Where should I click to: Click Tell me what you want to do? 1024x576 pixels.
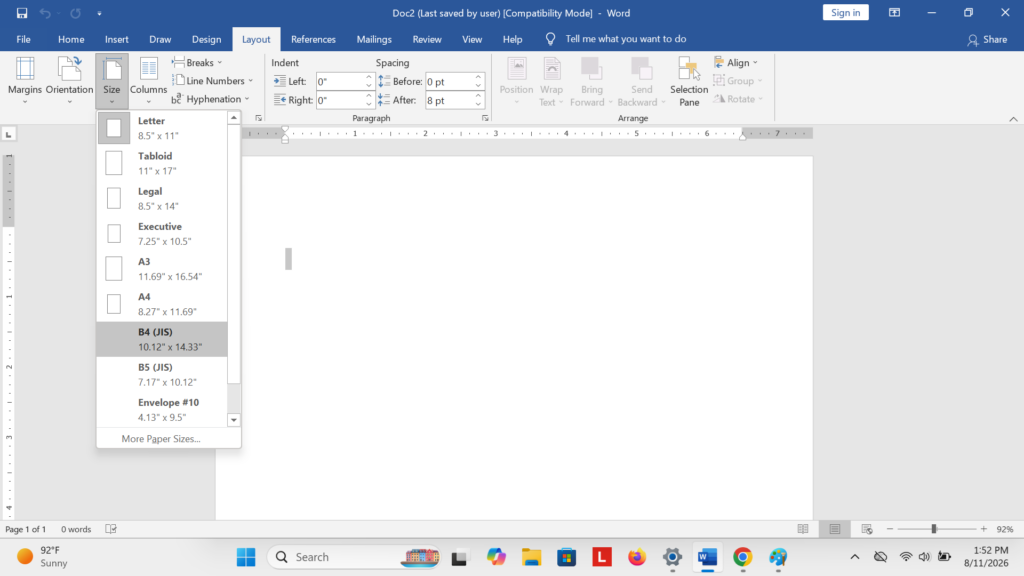pyautogui.click(x=625, y=39)
